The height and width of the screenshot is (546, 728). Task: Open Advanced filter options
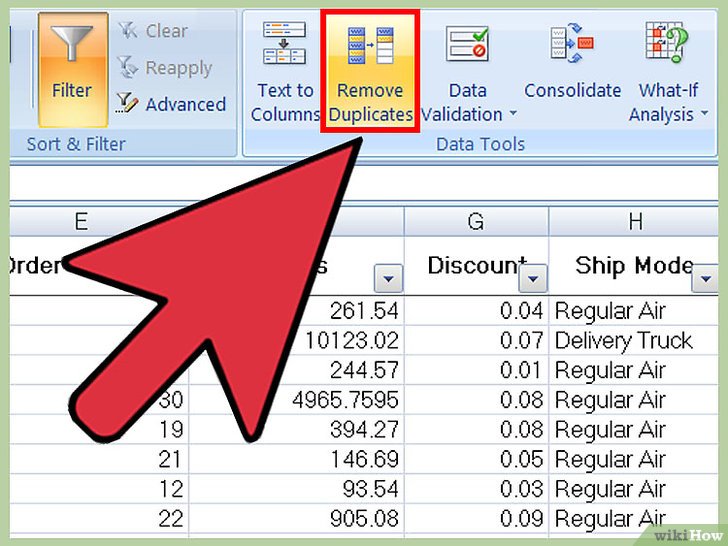coord(171,104)
